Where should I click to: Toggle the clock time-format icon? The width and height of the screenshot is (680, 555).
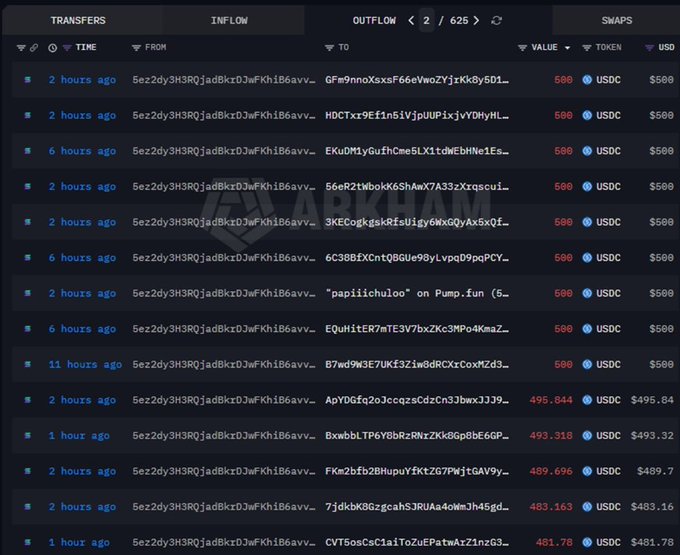[52, 48]
